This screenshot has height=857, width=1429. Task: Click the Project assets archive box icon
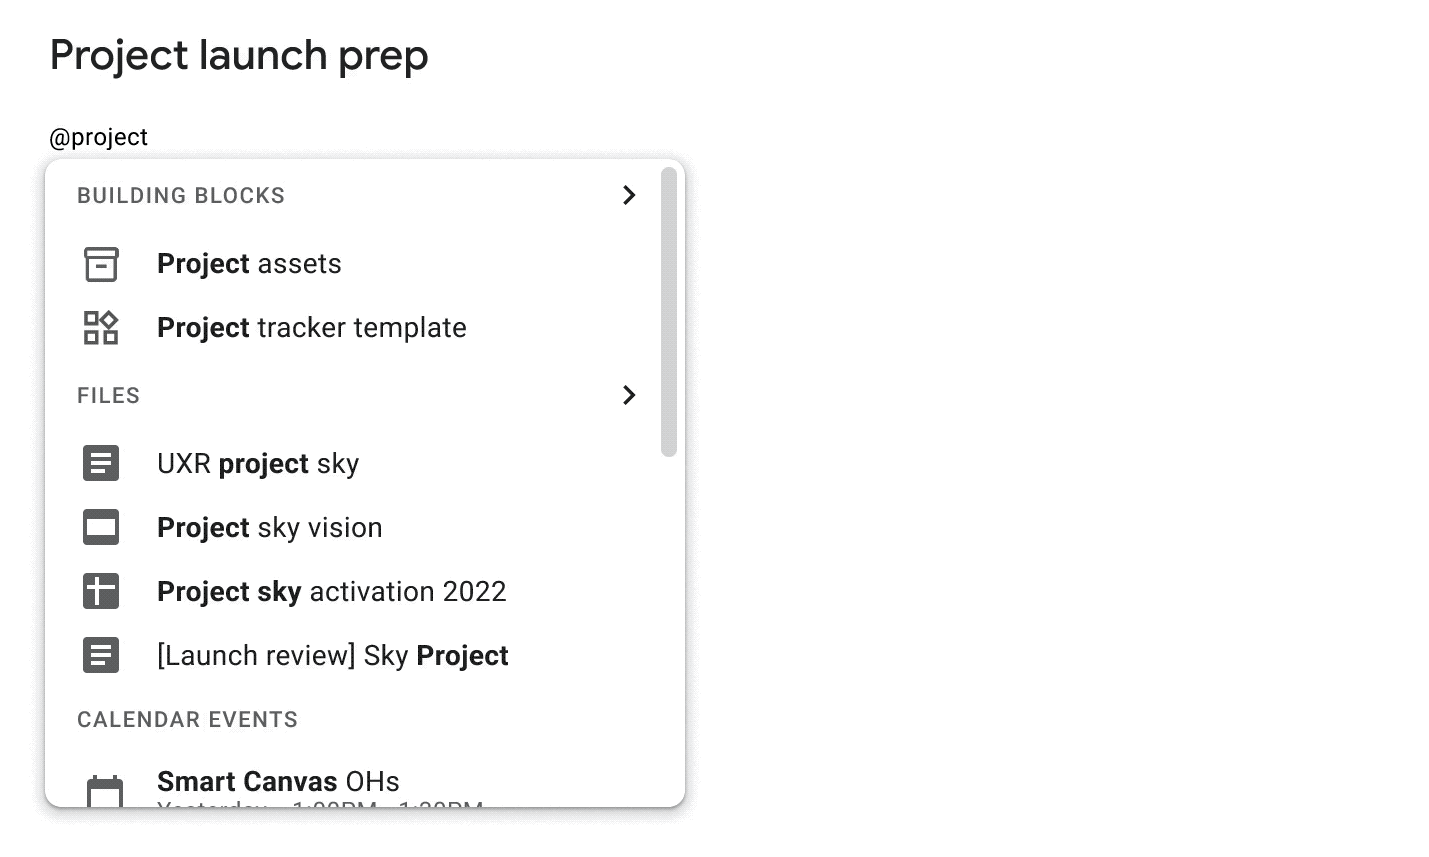tap(101, 264)
